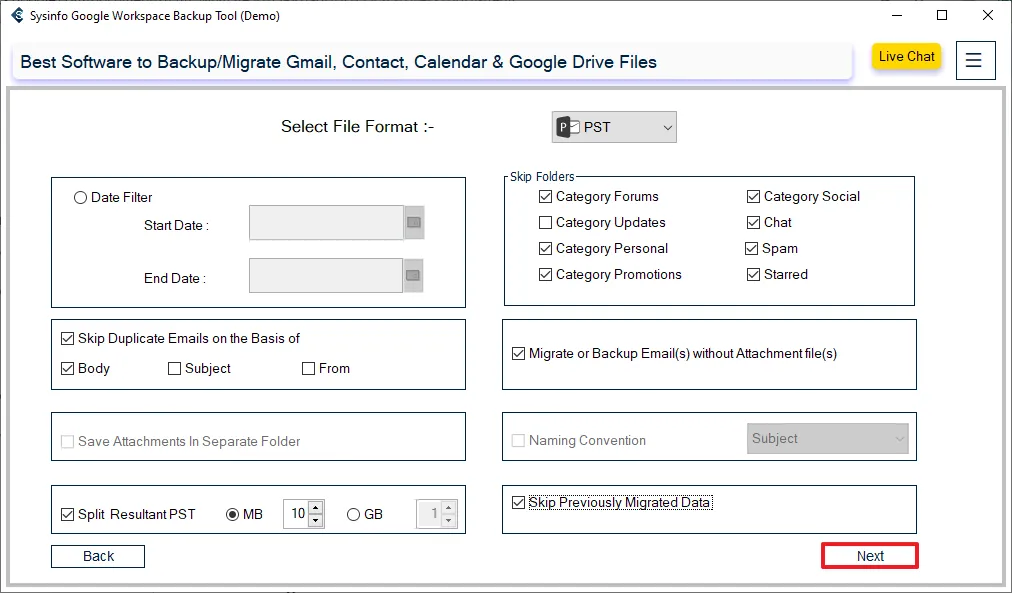Viewport: 1012px width, 593px height.
Task: Open the Naming Convention Subject dropdown
Action: tap(827, 439)
